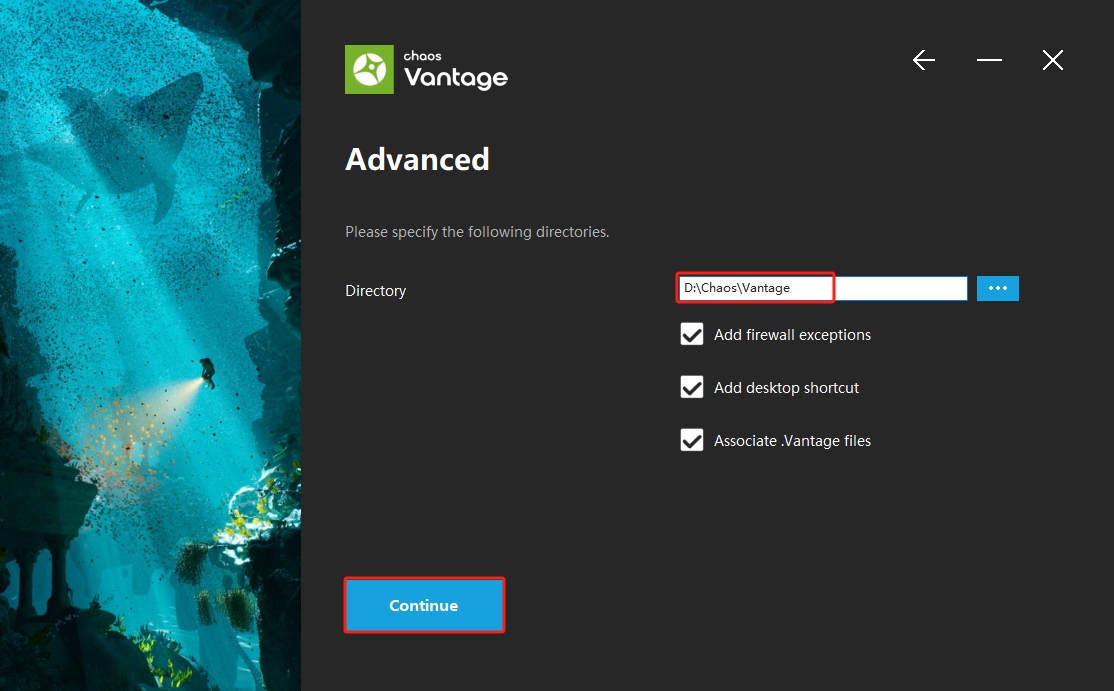Click the minimize icon
This screenshot has width=1114, height=691.
(988, 61)
